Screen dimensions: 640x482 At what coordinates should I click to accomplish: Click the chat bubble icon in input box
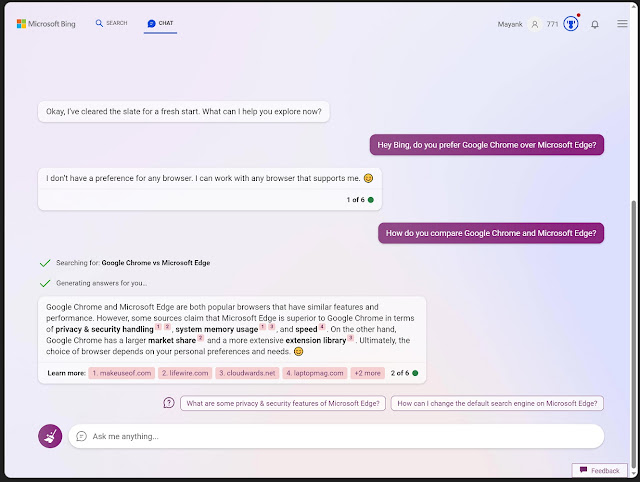point(82,436)
